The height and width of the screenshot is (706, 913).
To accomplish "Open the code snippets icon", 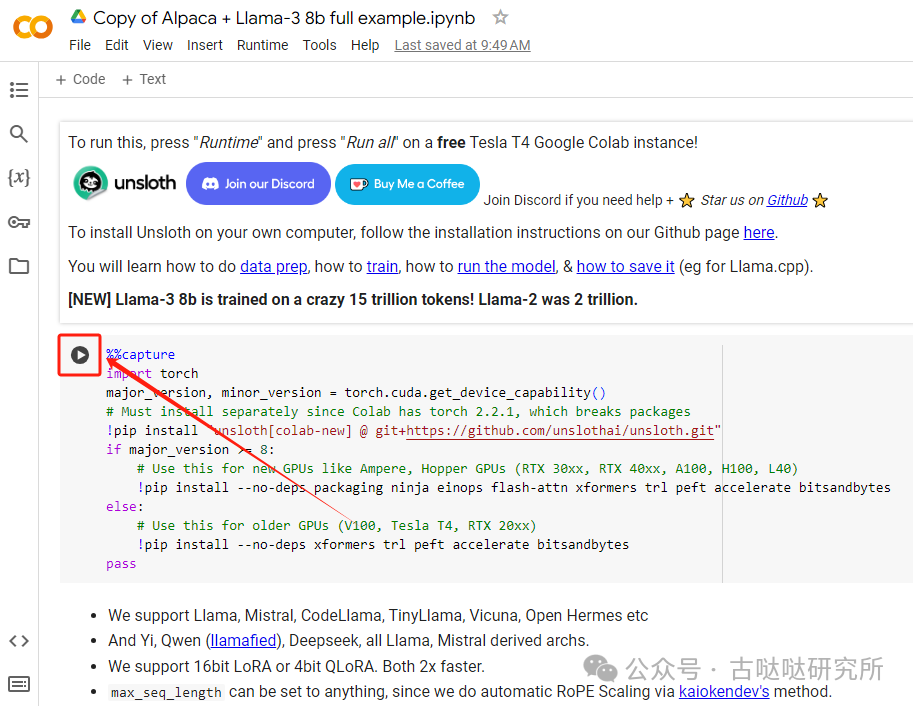I will pyautogui.click(x=19, y=641).
